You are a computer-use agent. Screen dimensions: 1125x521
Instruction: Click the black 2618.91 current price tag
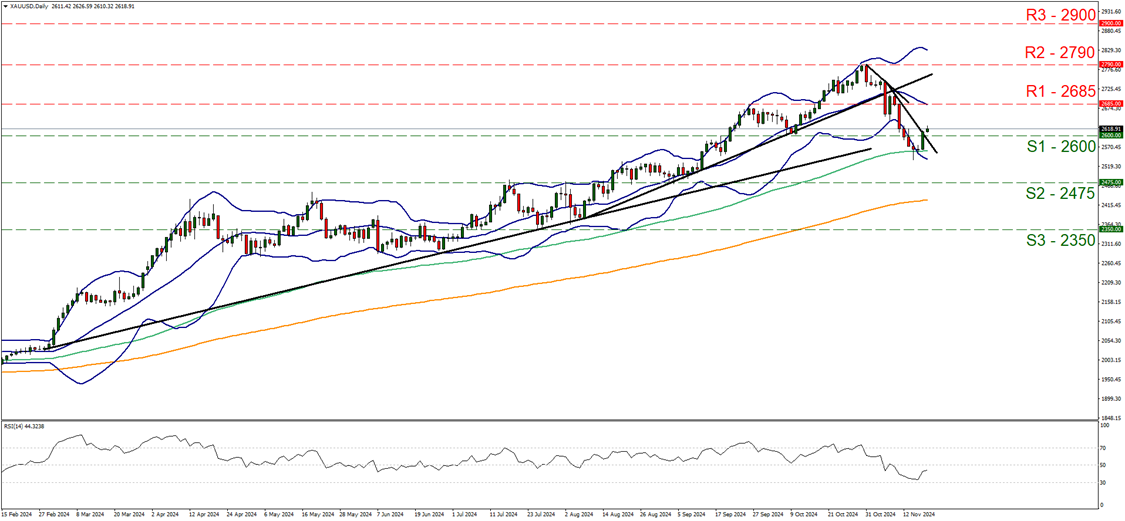pos(1110,128)
